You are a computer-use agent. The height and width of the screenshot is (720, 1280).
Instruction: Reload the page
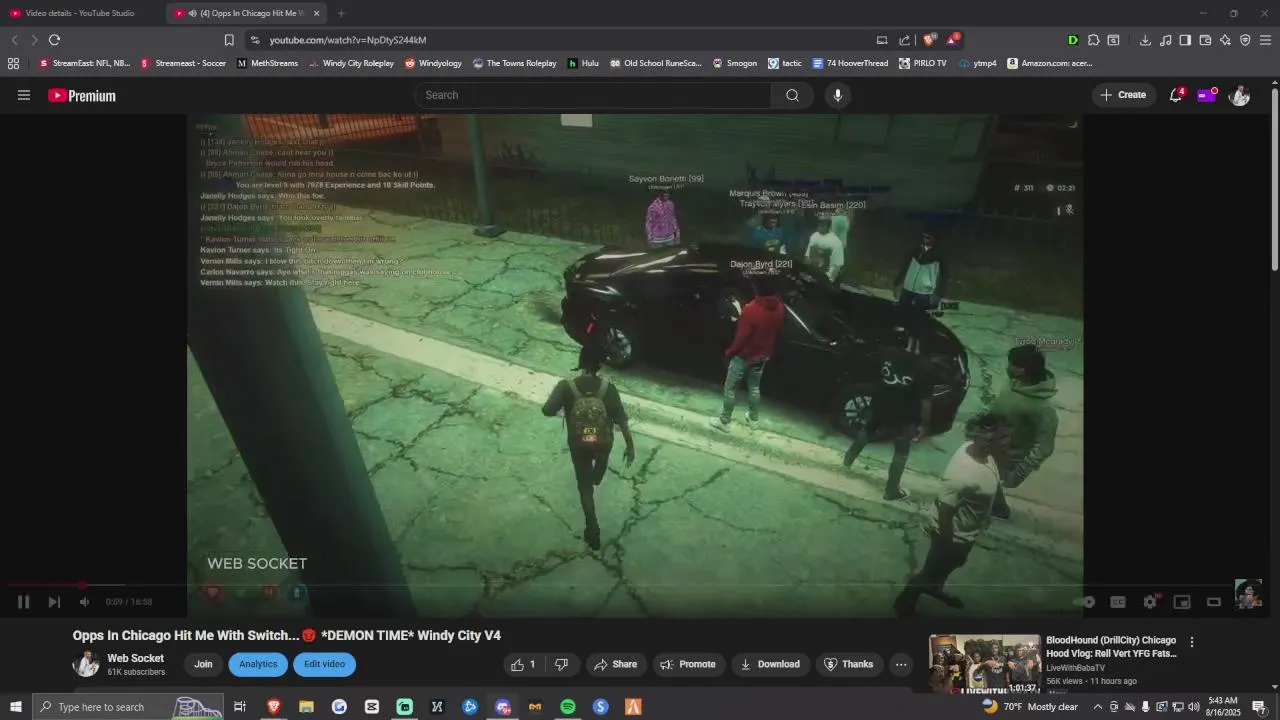[x=54, y=40]
